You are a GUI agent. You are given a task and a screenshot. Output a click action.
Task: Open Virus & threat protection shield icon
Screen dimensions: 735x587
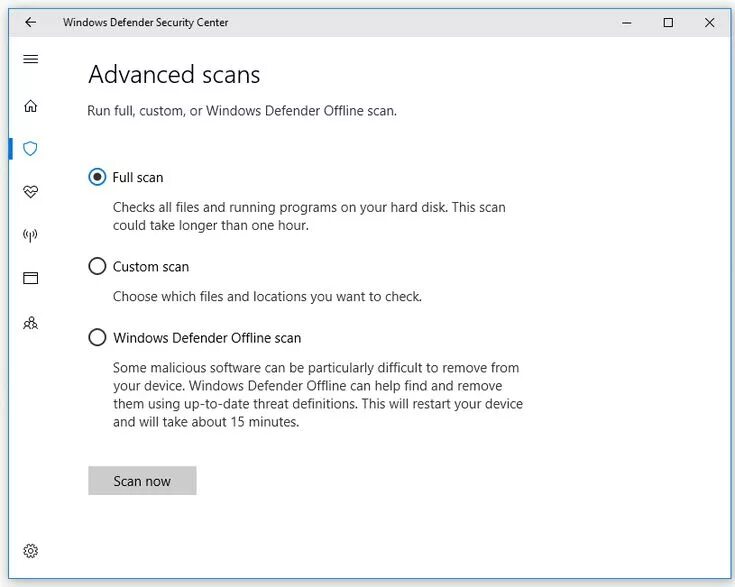[30, 149]
